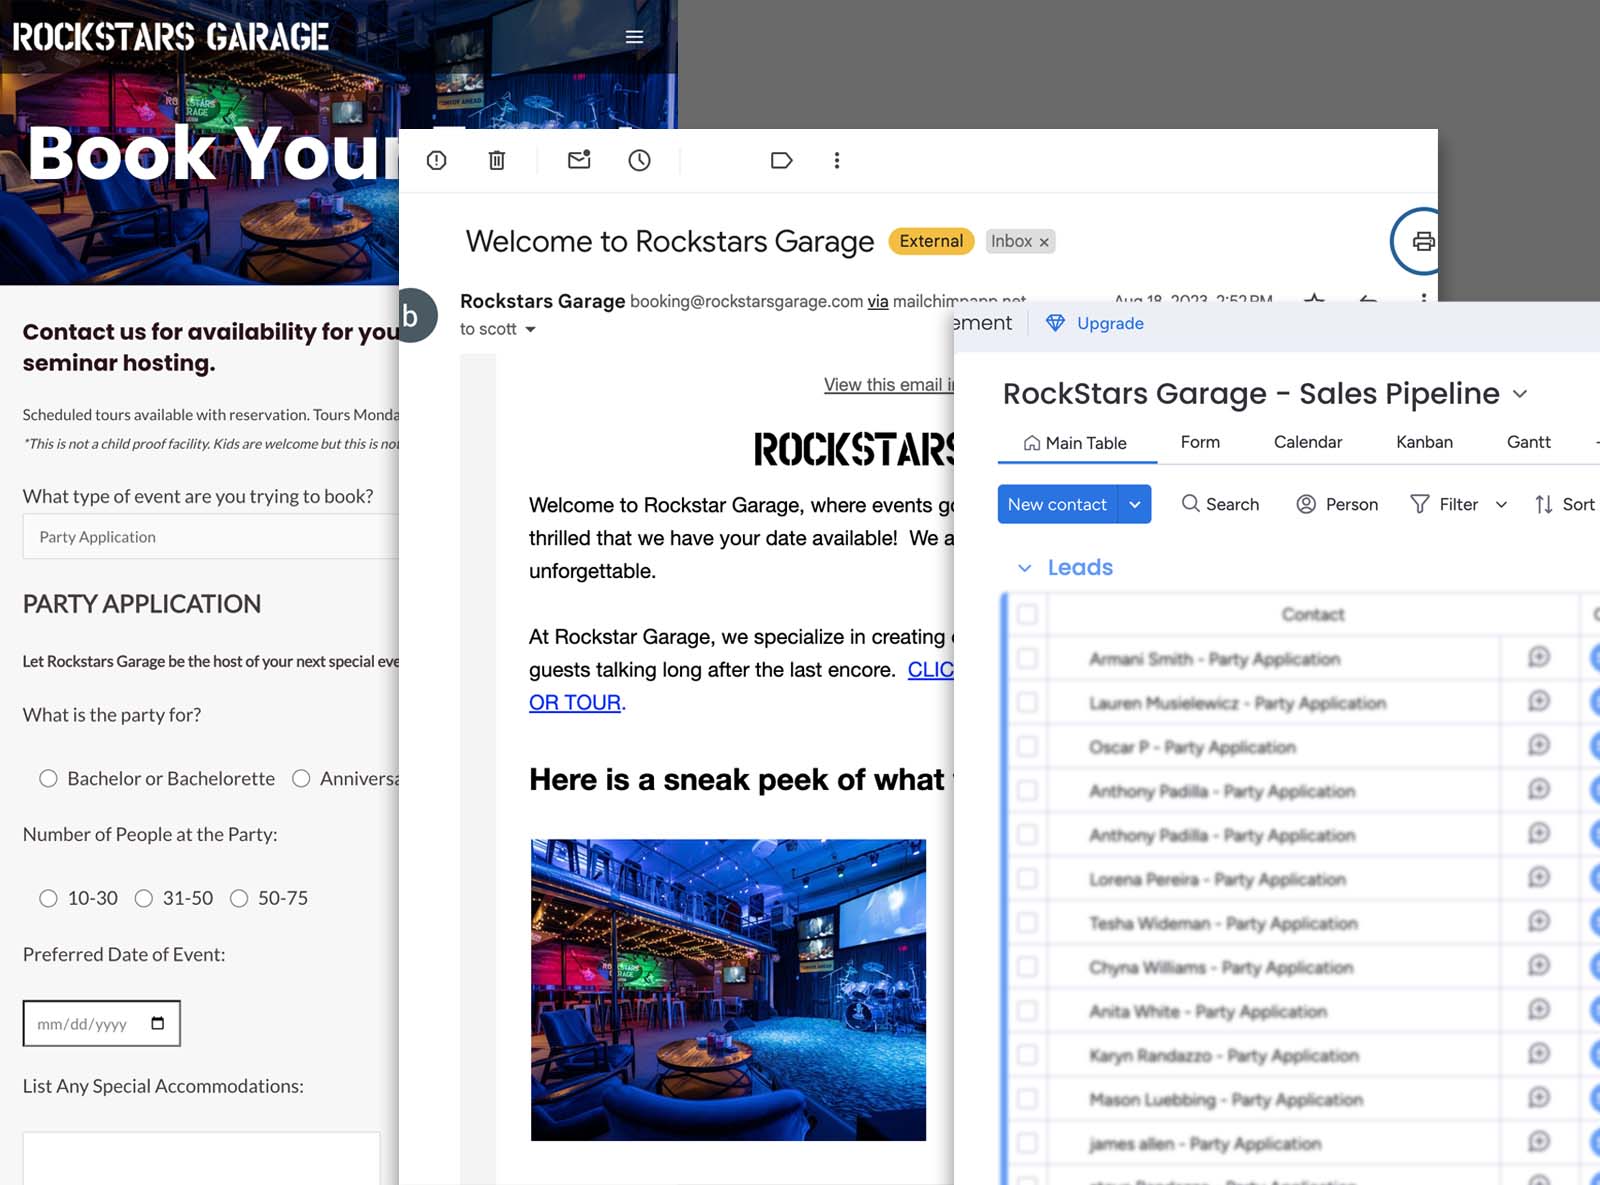Open the email more options menu
1600x1185 pixels.
(x=837, y=160)
